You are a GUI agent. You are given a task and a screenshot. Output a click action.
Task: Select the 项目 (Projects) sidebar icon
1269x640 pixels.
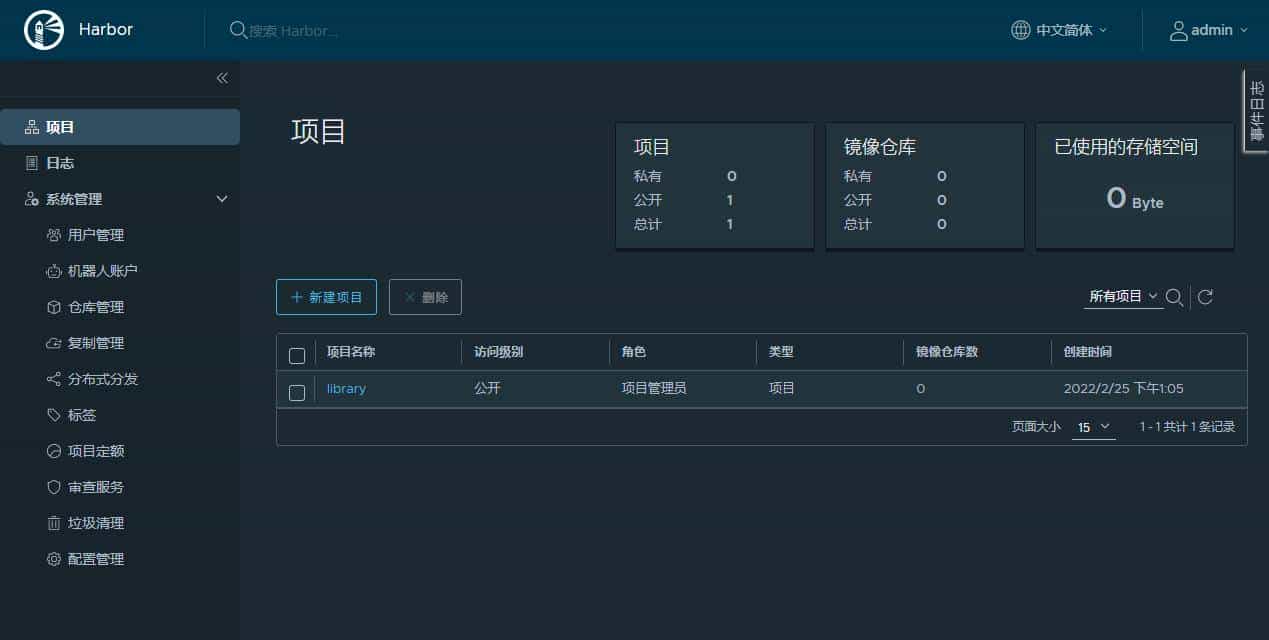pos(32,126)
